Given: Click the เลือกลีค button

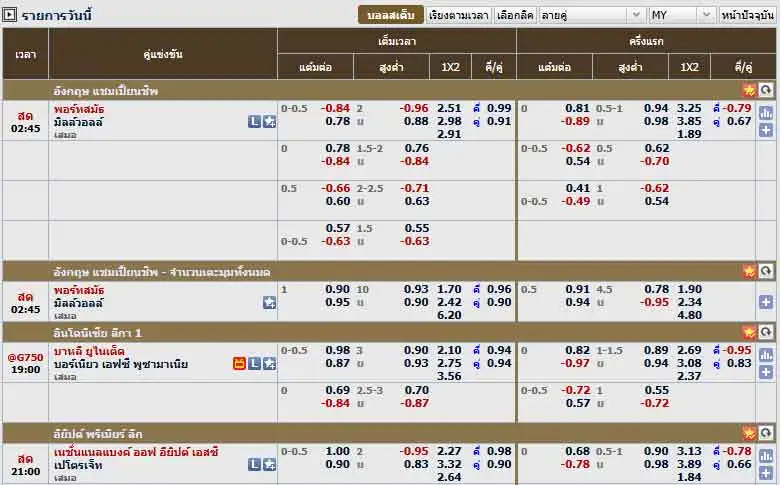Looking at the screenshot, I should click(515, 15).
